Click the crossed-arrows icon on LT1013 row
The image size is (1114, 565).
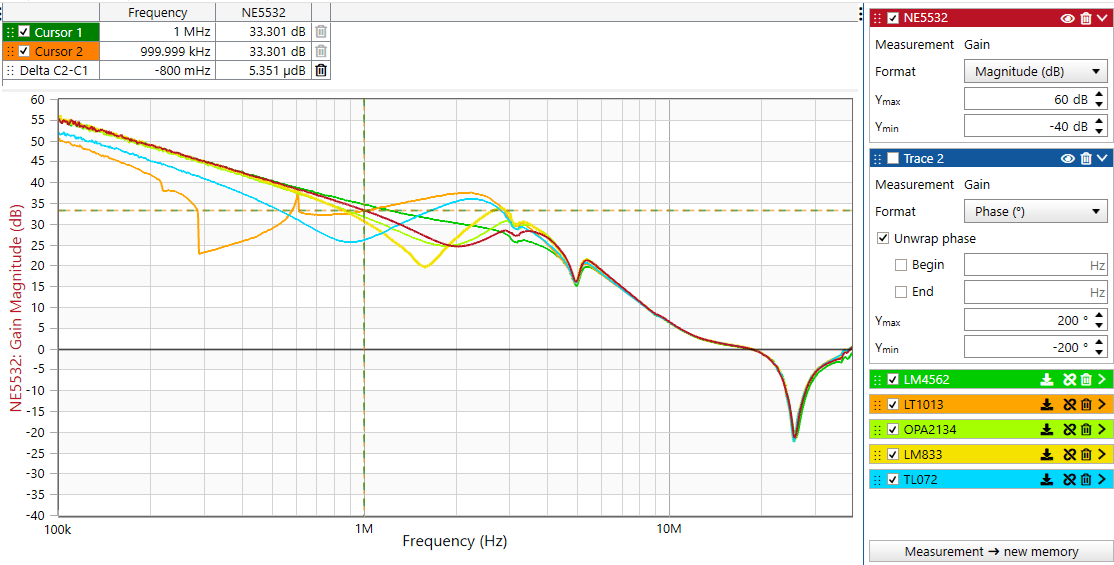pyautogui.click(x=1068, y=405)
